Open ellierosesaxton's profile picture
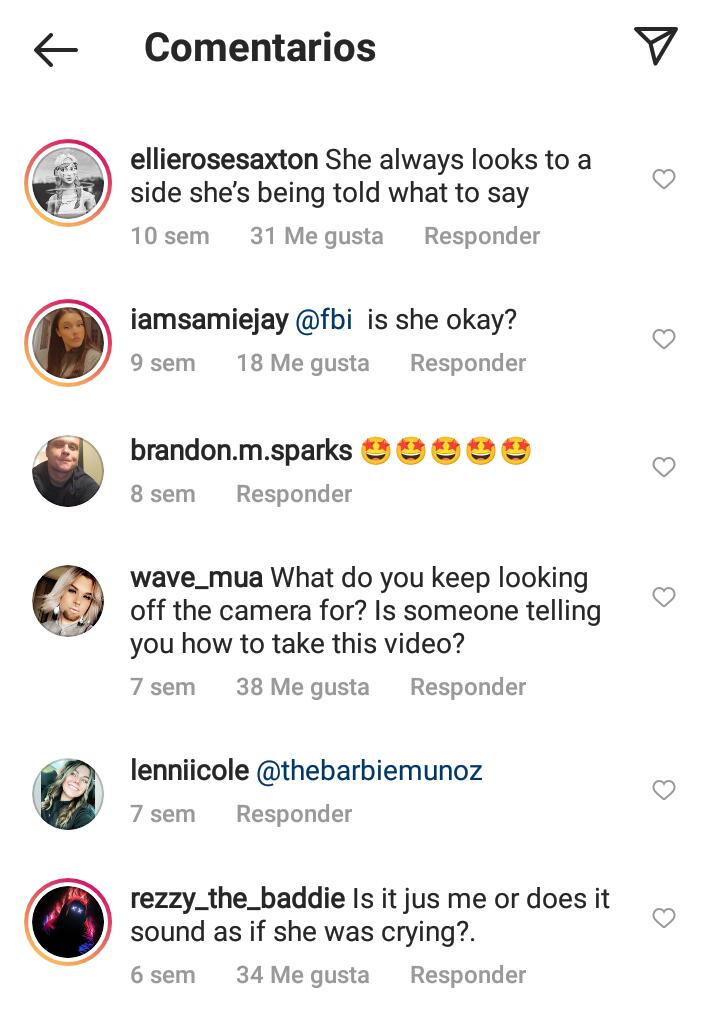720x1018 pixels. pyautogui.click(x=68, y=184)
